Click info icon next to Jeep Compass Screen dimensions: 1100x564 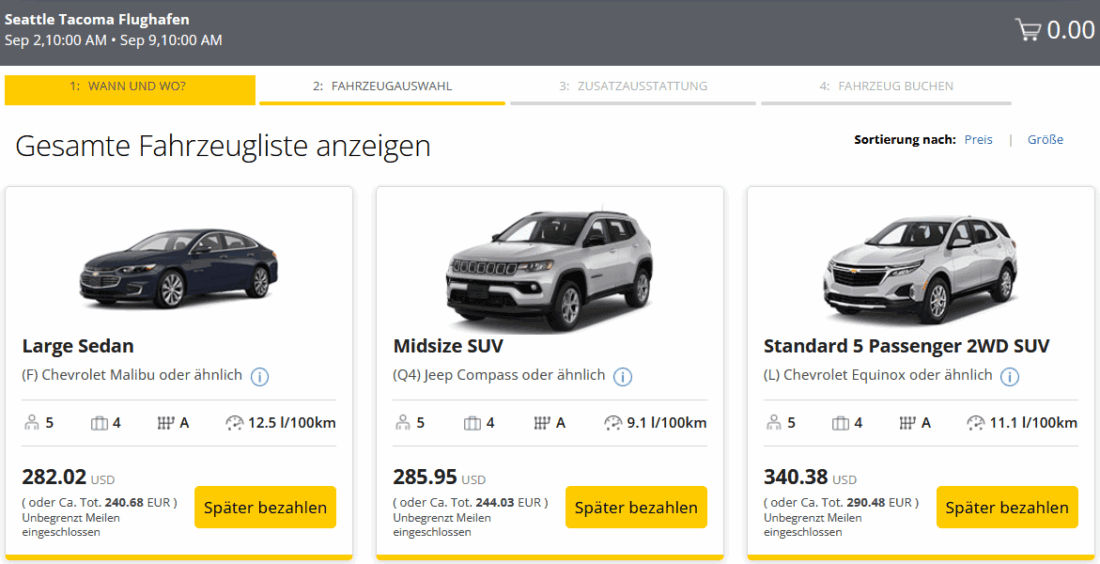pyautogui.click(x=623, y=377)
